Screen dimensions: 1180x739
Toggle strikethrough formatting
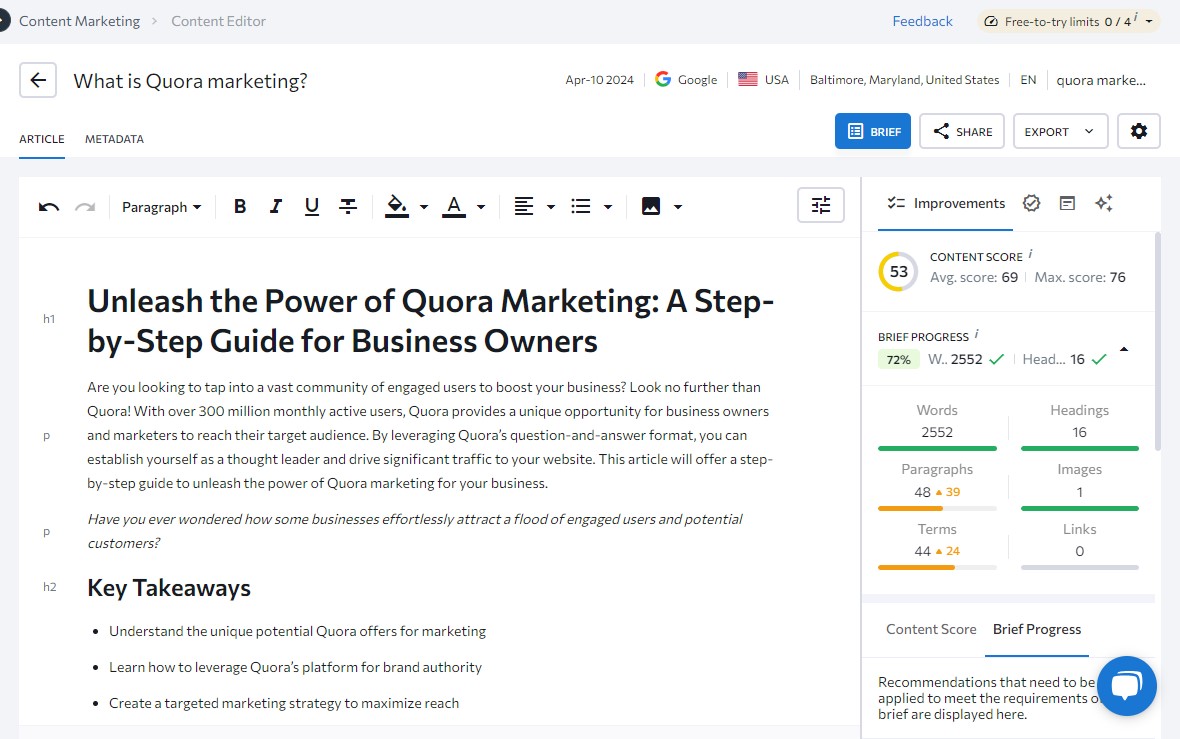pos(348,206)
